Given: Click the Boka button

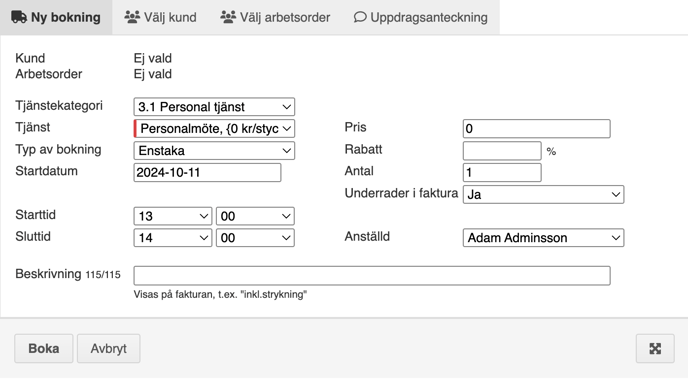Looking at the screenshot, I should click(x=43, y=349).
